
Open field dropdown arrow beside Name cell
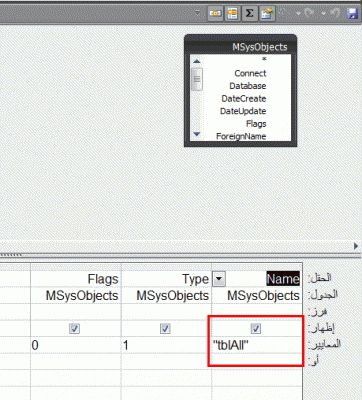[x=219, y=279]
